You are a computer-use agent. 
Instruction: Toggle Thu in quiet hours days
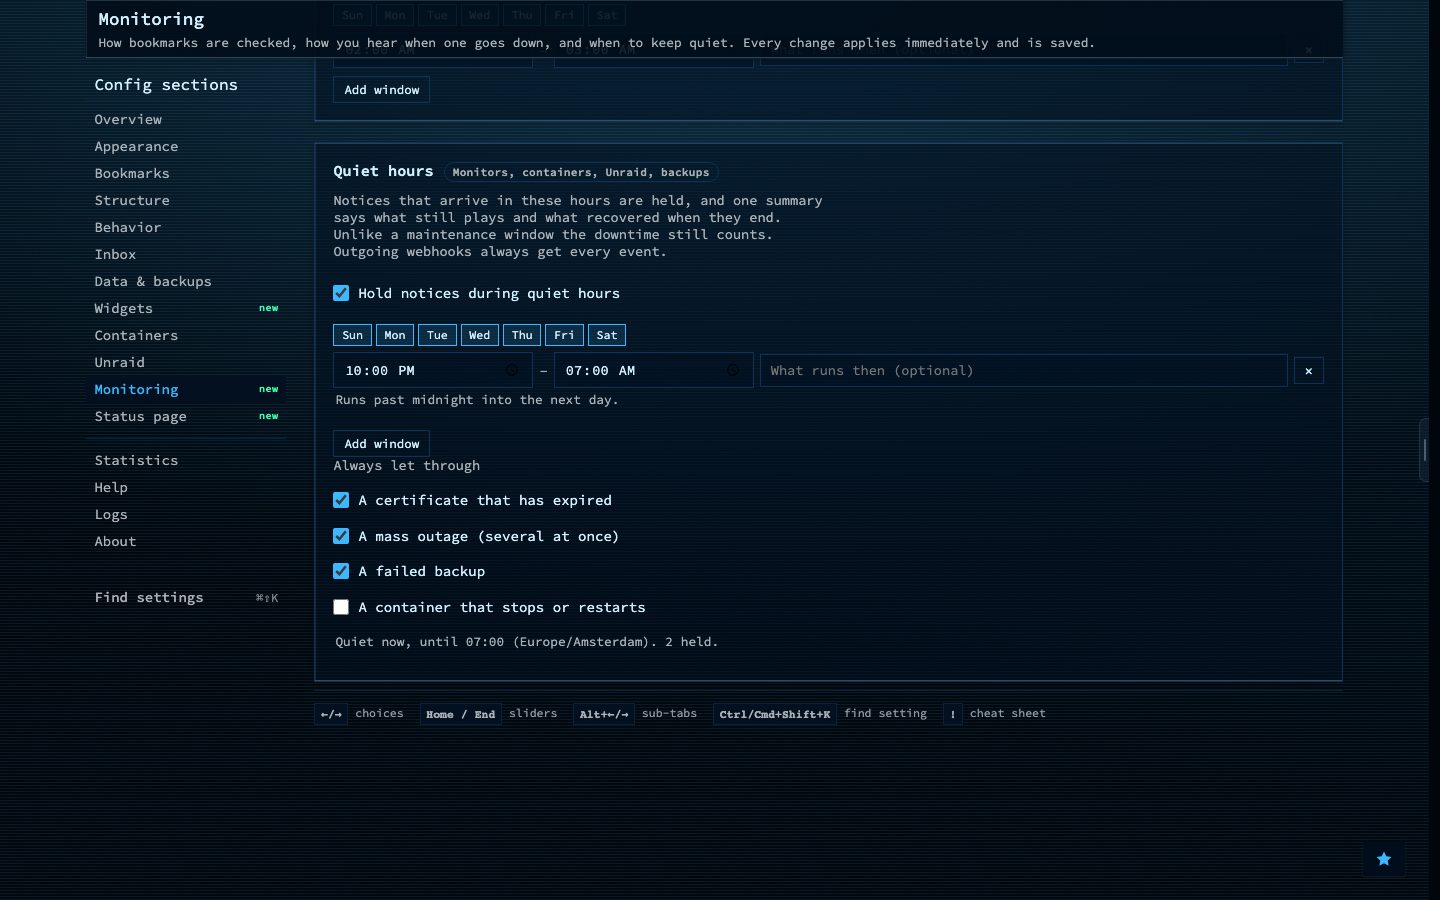[x=522, y=335]
